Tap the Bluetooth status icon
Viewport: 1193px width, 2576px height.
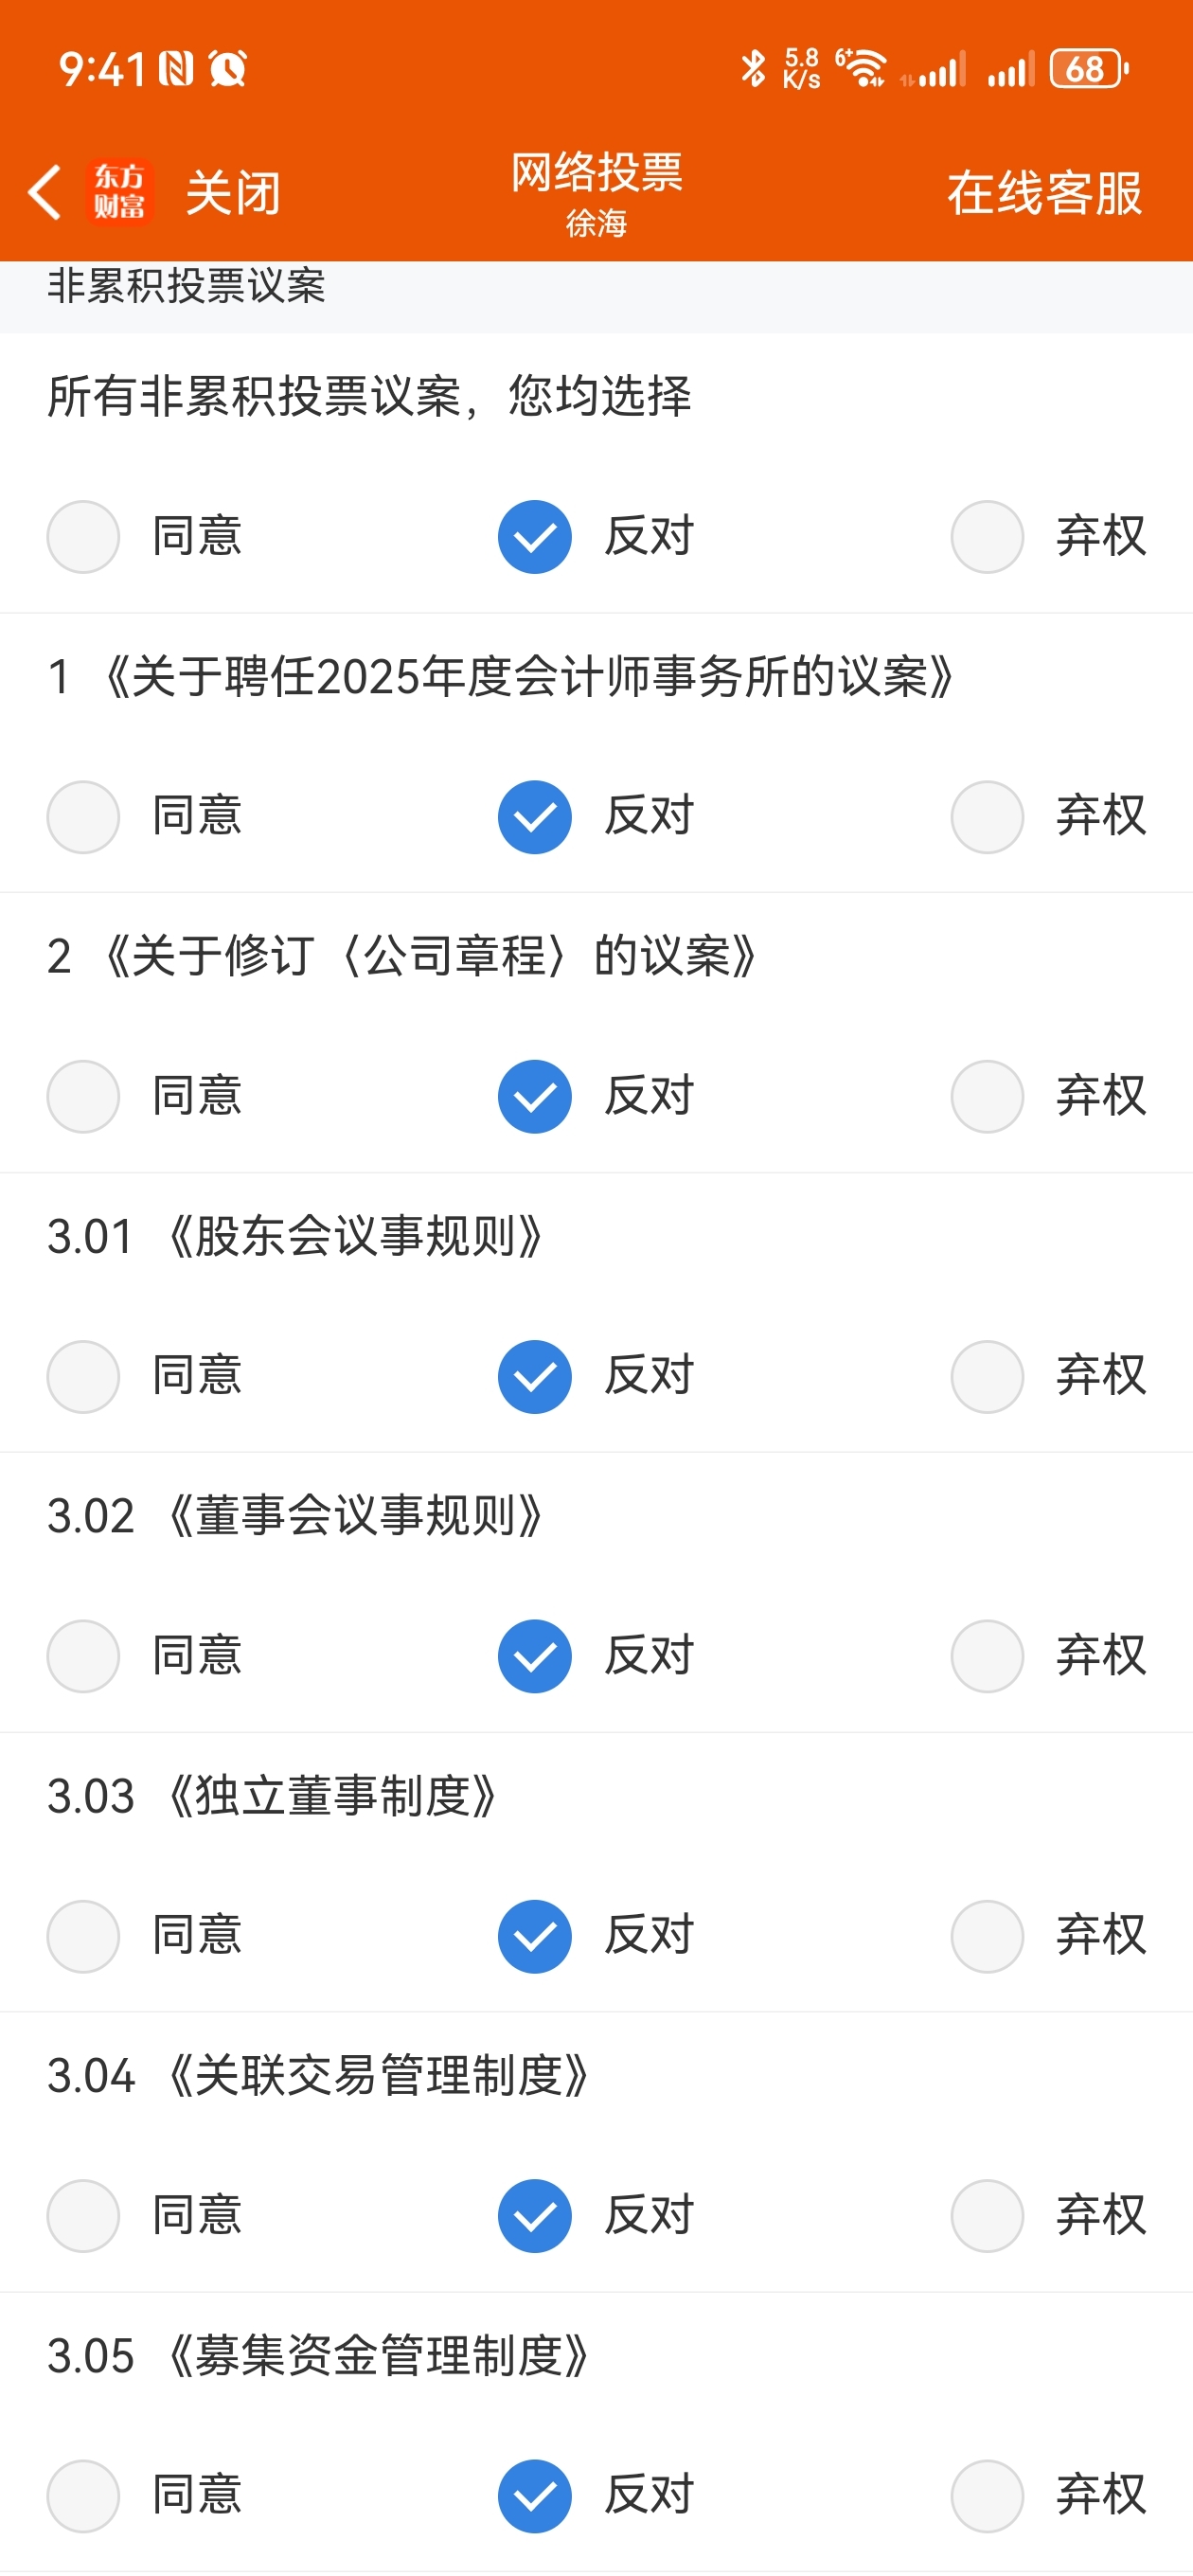[752, 69]
